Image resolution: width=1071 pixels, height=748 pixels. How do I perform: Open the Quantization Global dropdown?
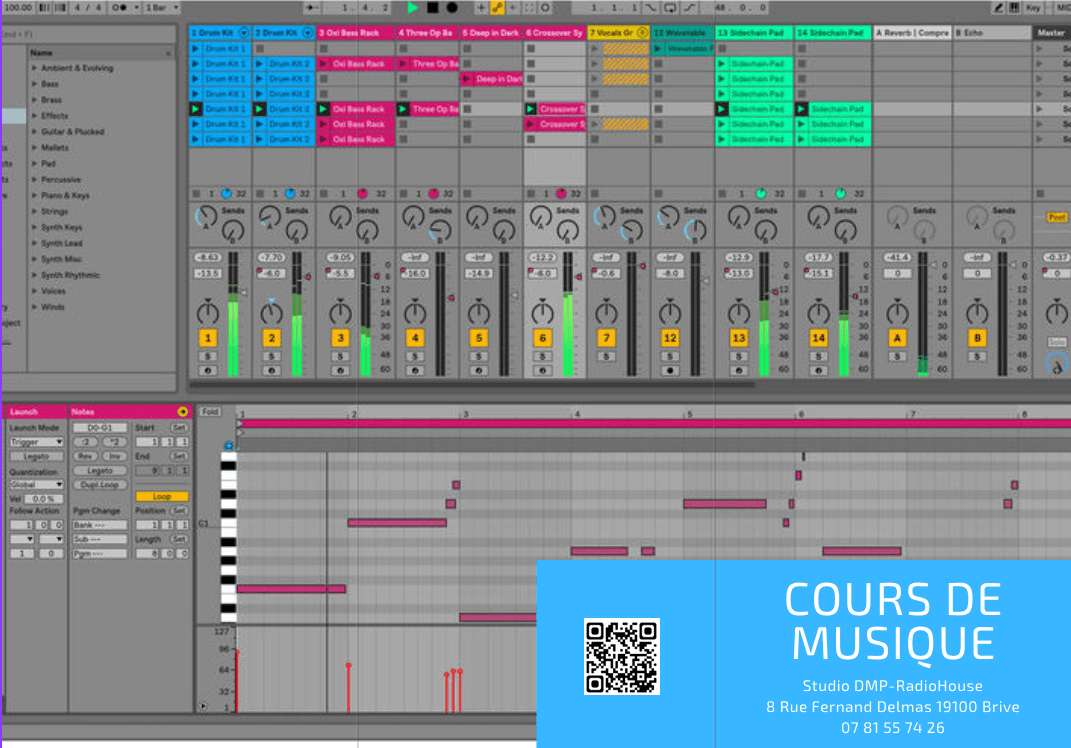click(x=37, y=485)
